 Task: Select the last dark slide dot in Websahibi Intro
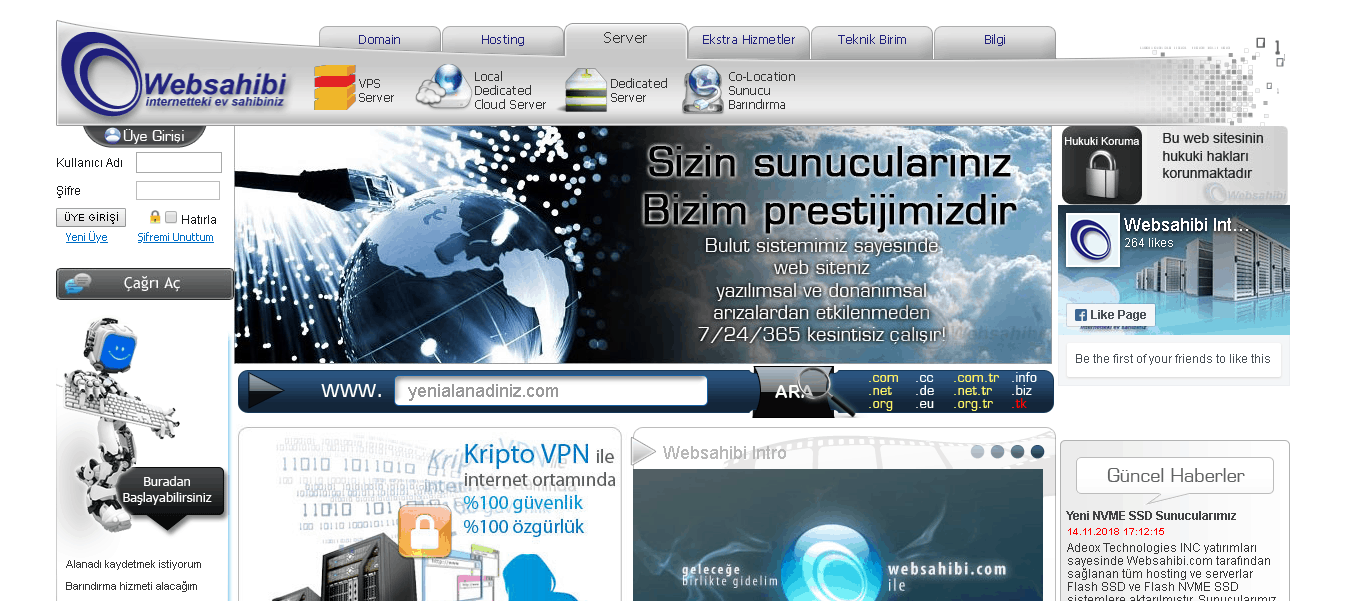point(1037,452)
